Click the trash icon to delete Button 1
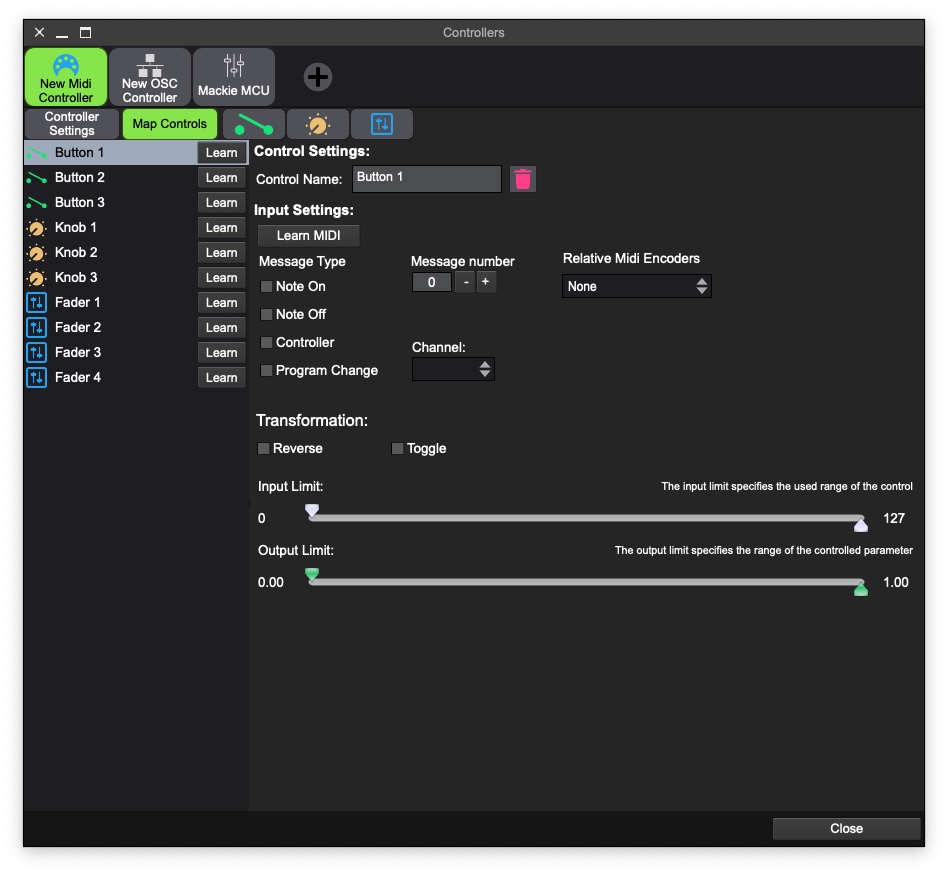 pyautogui.click(x=521, y=178)
